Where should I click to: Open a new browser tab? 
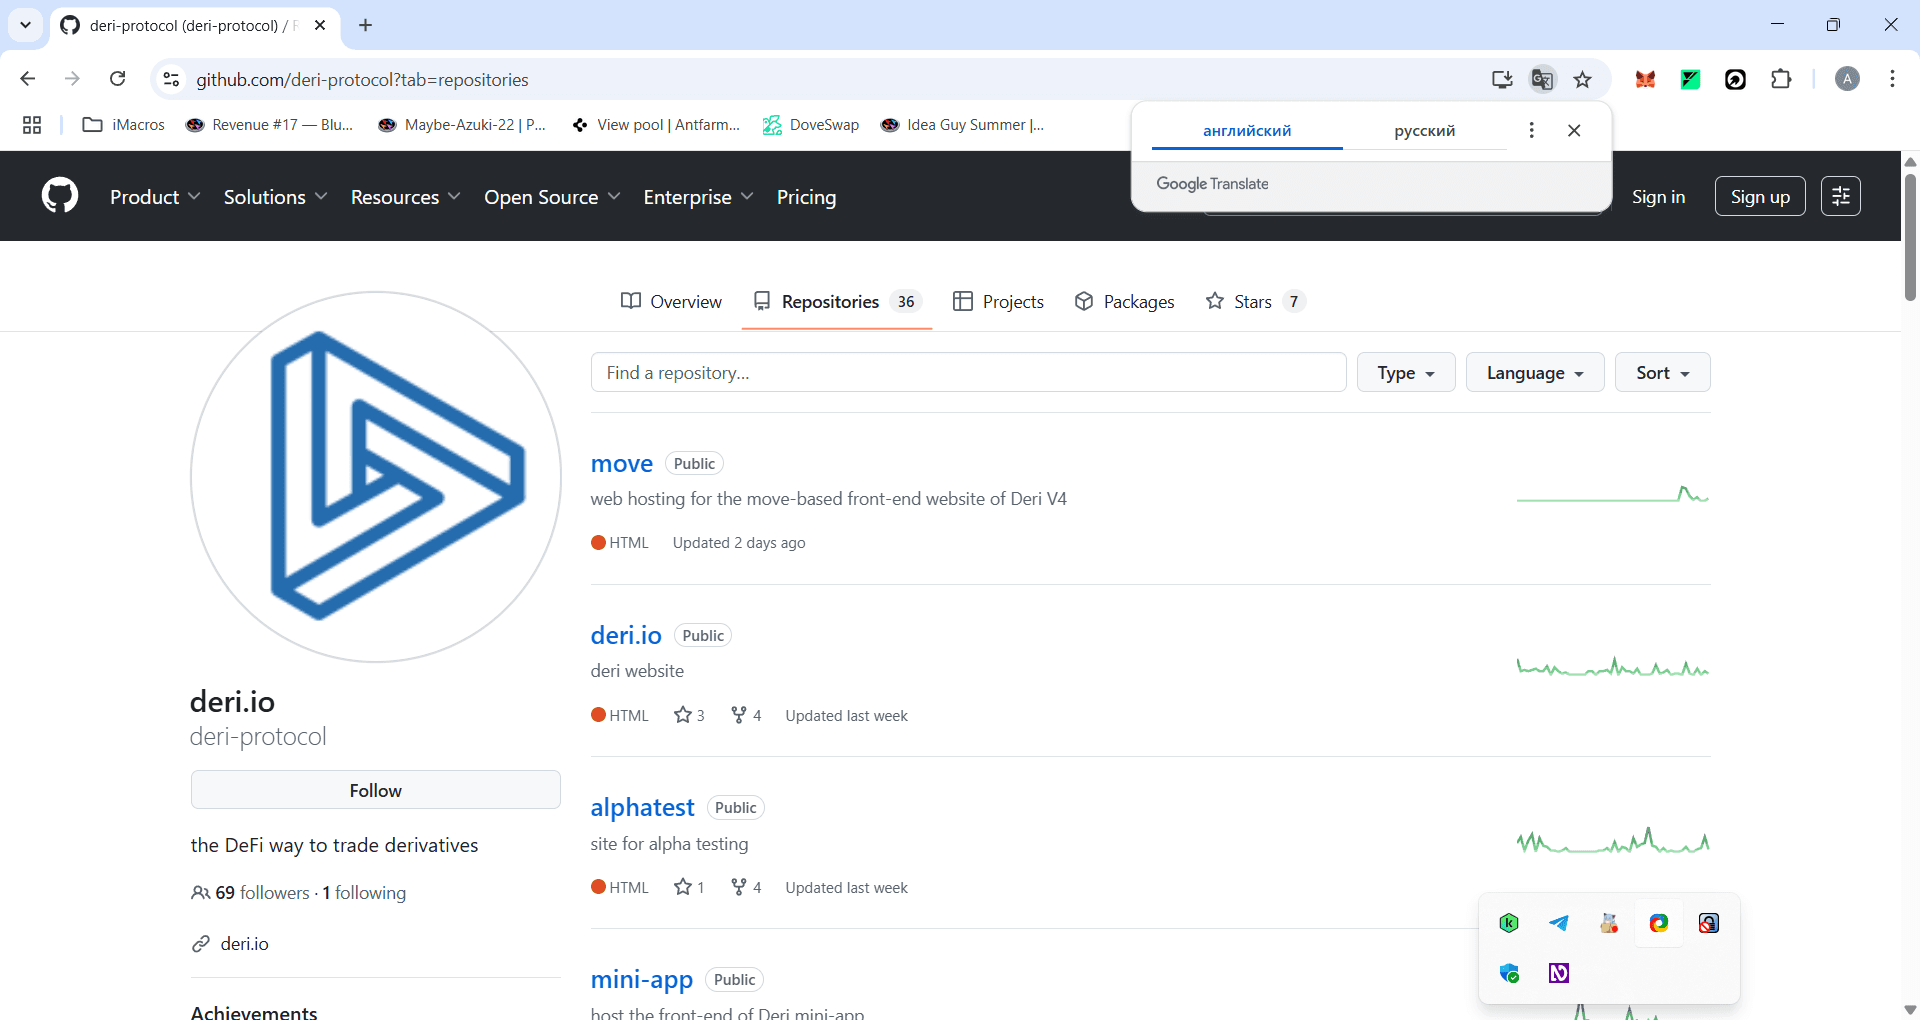[366, 25]
